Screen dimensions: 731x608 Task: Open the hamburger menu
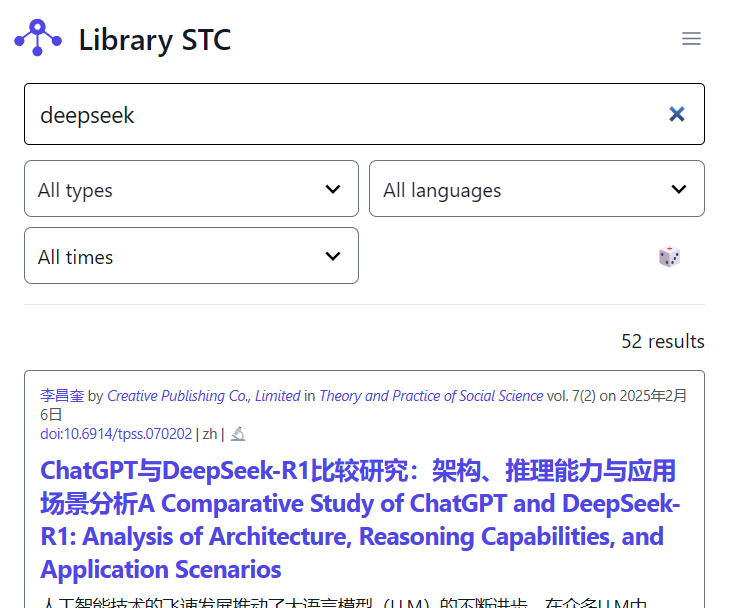(691, 39)
